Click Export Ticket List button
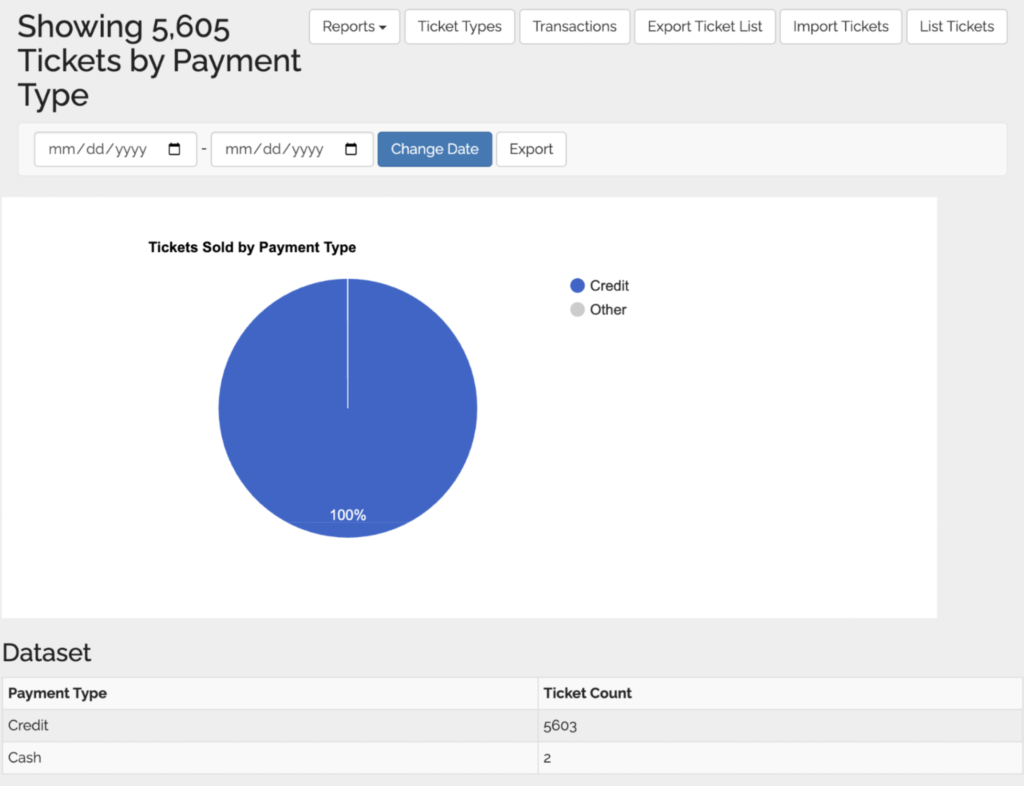Image resolution: width=1024 pixels, height=786 pixels. point(704,27)
